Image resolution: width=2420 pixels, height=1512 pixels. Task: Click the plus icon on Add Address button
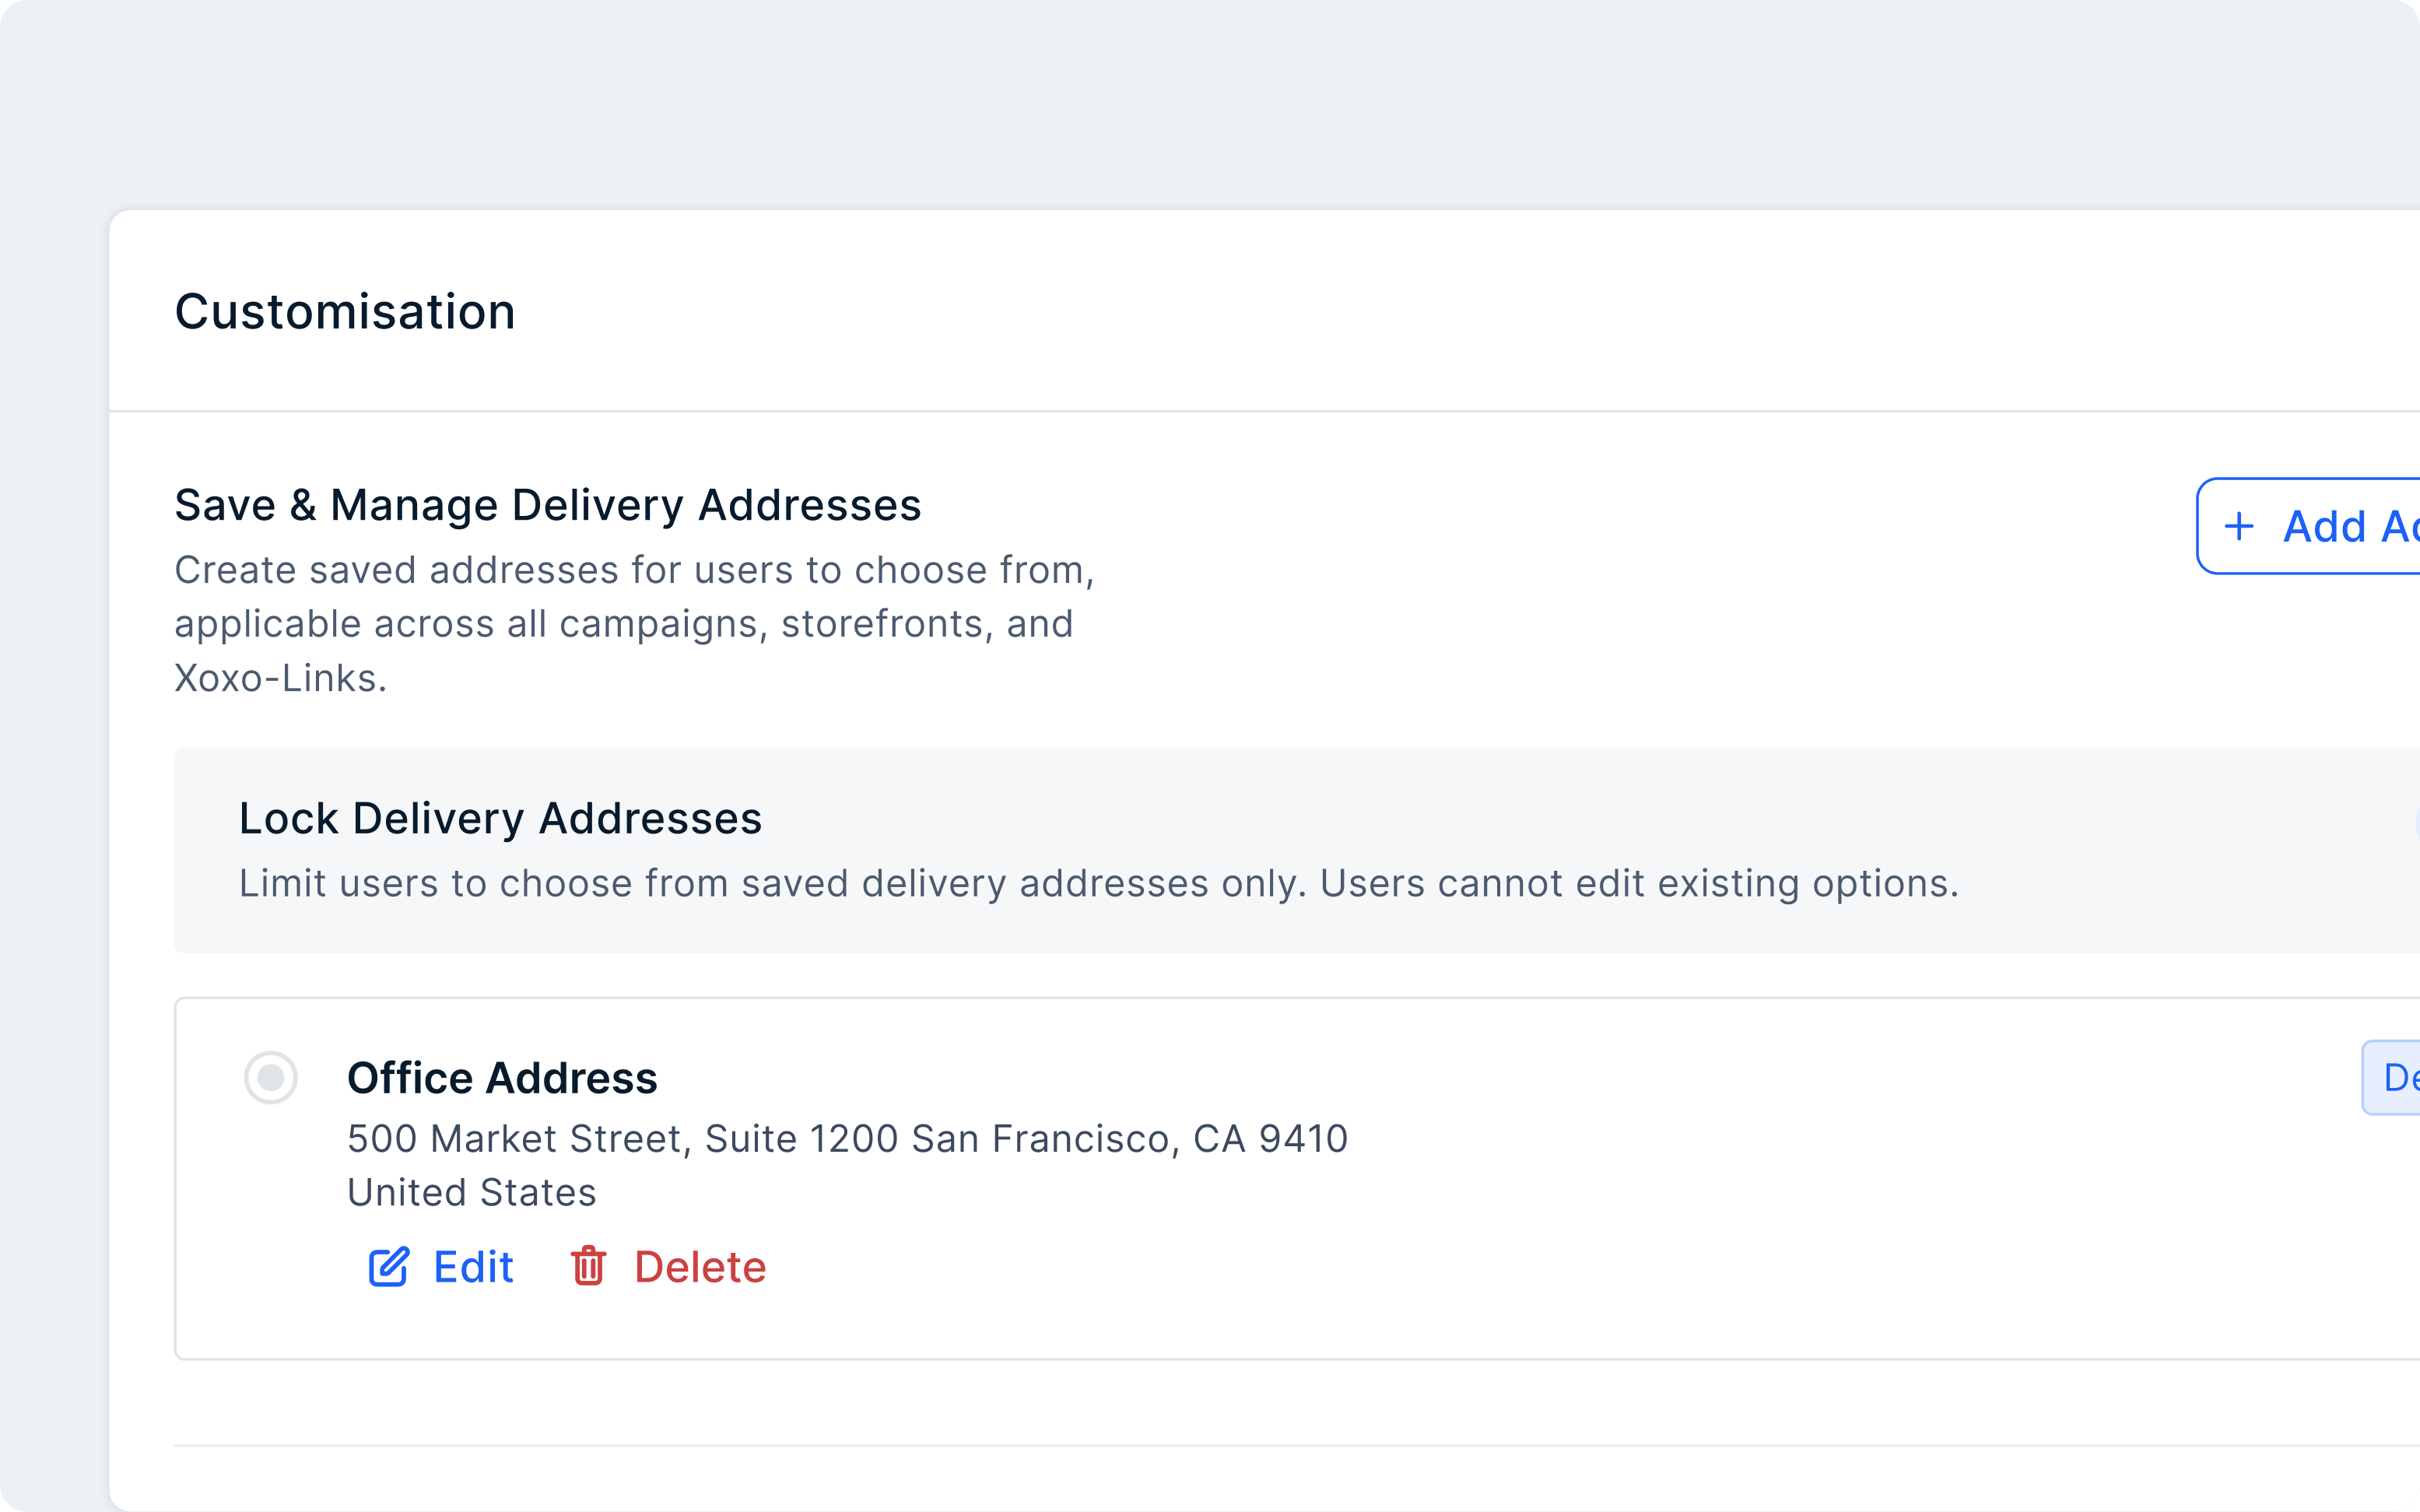tap(2239, 526)
